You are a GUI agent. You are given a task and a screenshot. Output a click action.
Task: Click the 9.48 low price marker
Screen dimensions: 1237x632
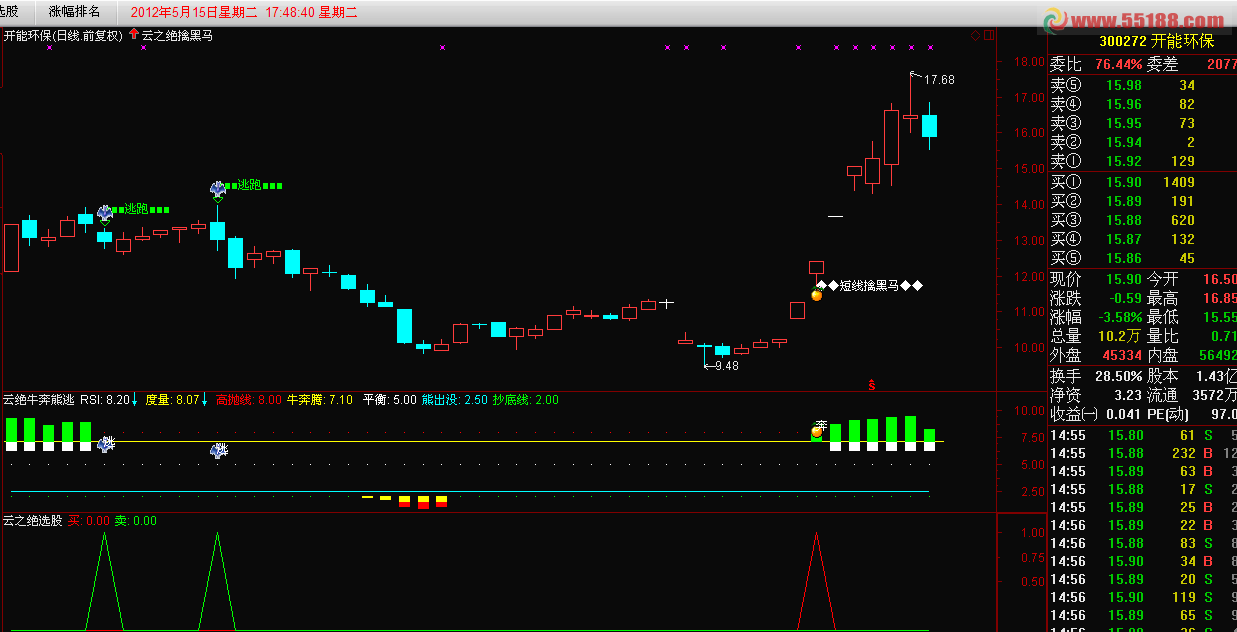(x=724, y=366)
